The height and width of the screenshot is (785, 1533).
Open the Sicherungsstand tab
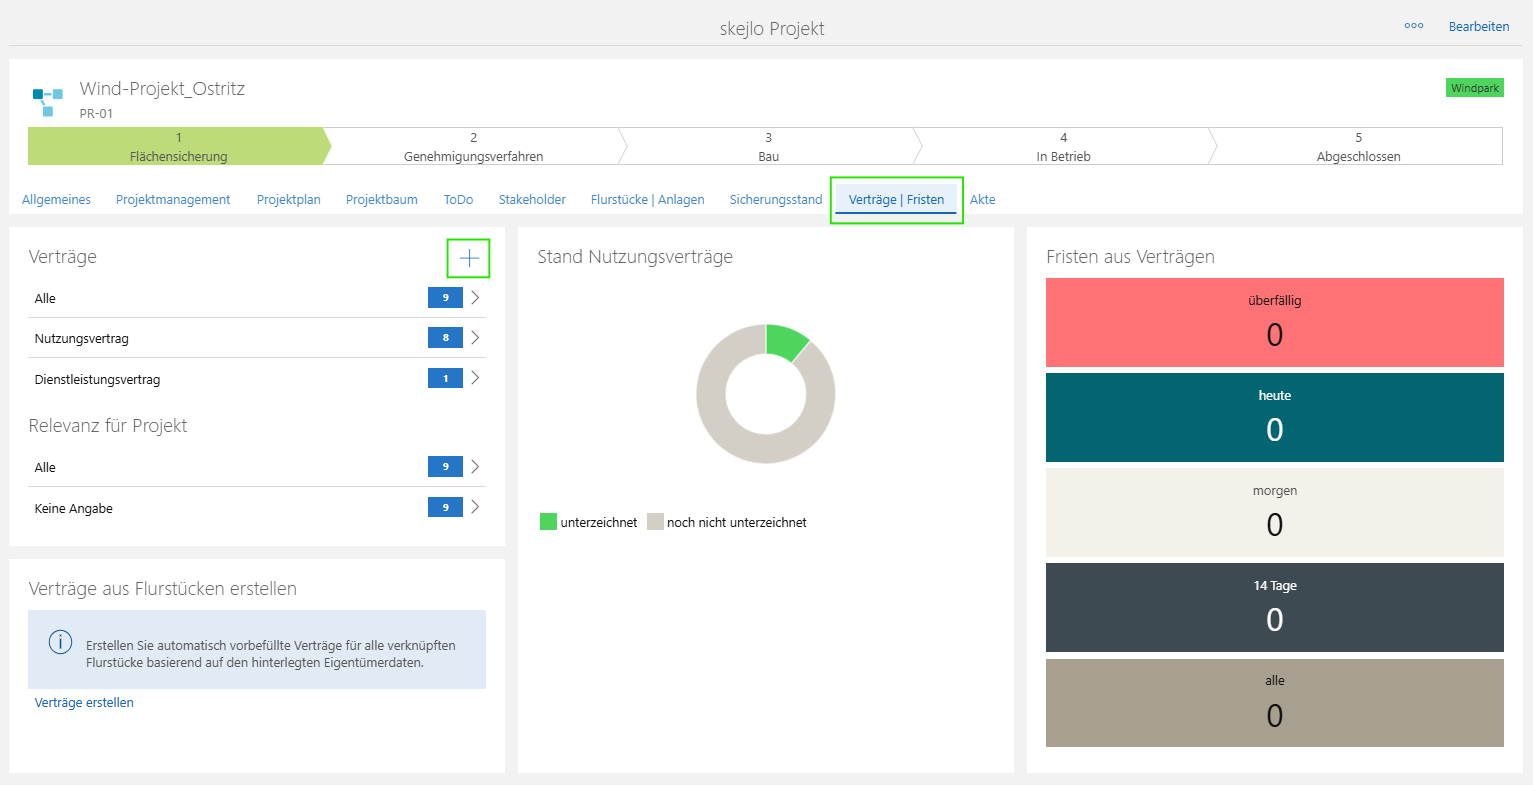point(776,199)
